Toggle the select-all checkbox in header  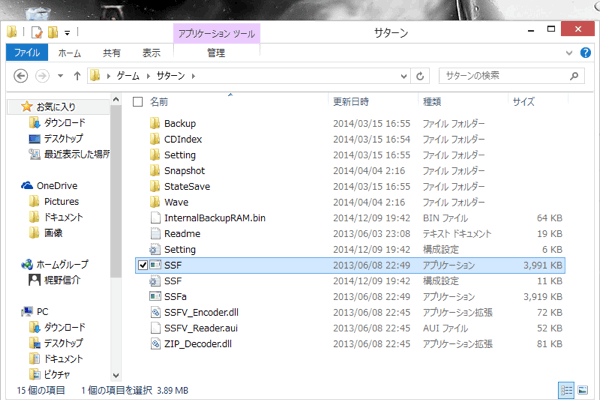tap(138, 101)
